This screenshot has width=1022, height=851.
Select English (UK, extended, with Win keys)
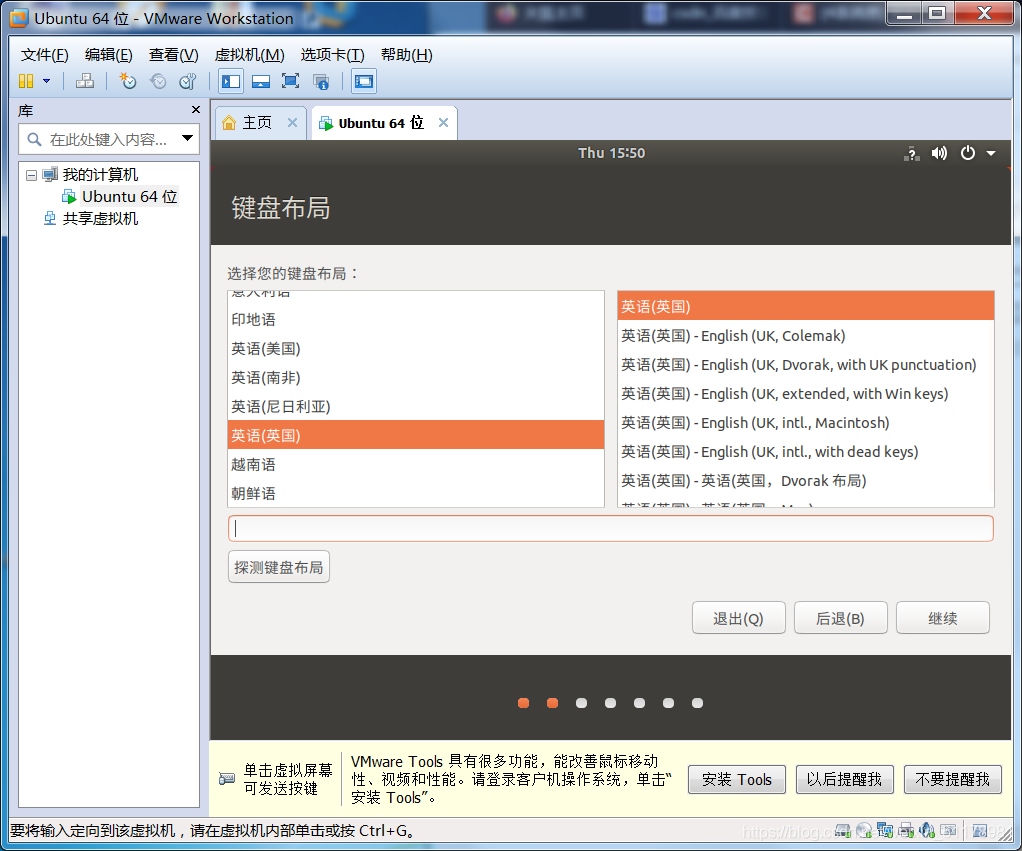tap(806, 394)
